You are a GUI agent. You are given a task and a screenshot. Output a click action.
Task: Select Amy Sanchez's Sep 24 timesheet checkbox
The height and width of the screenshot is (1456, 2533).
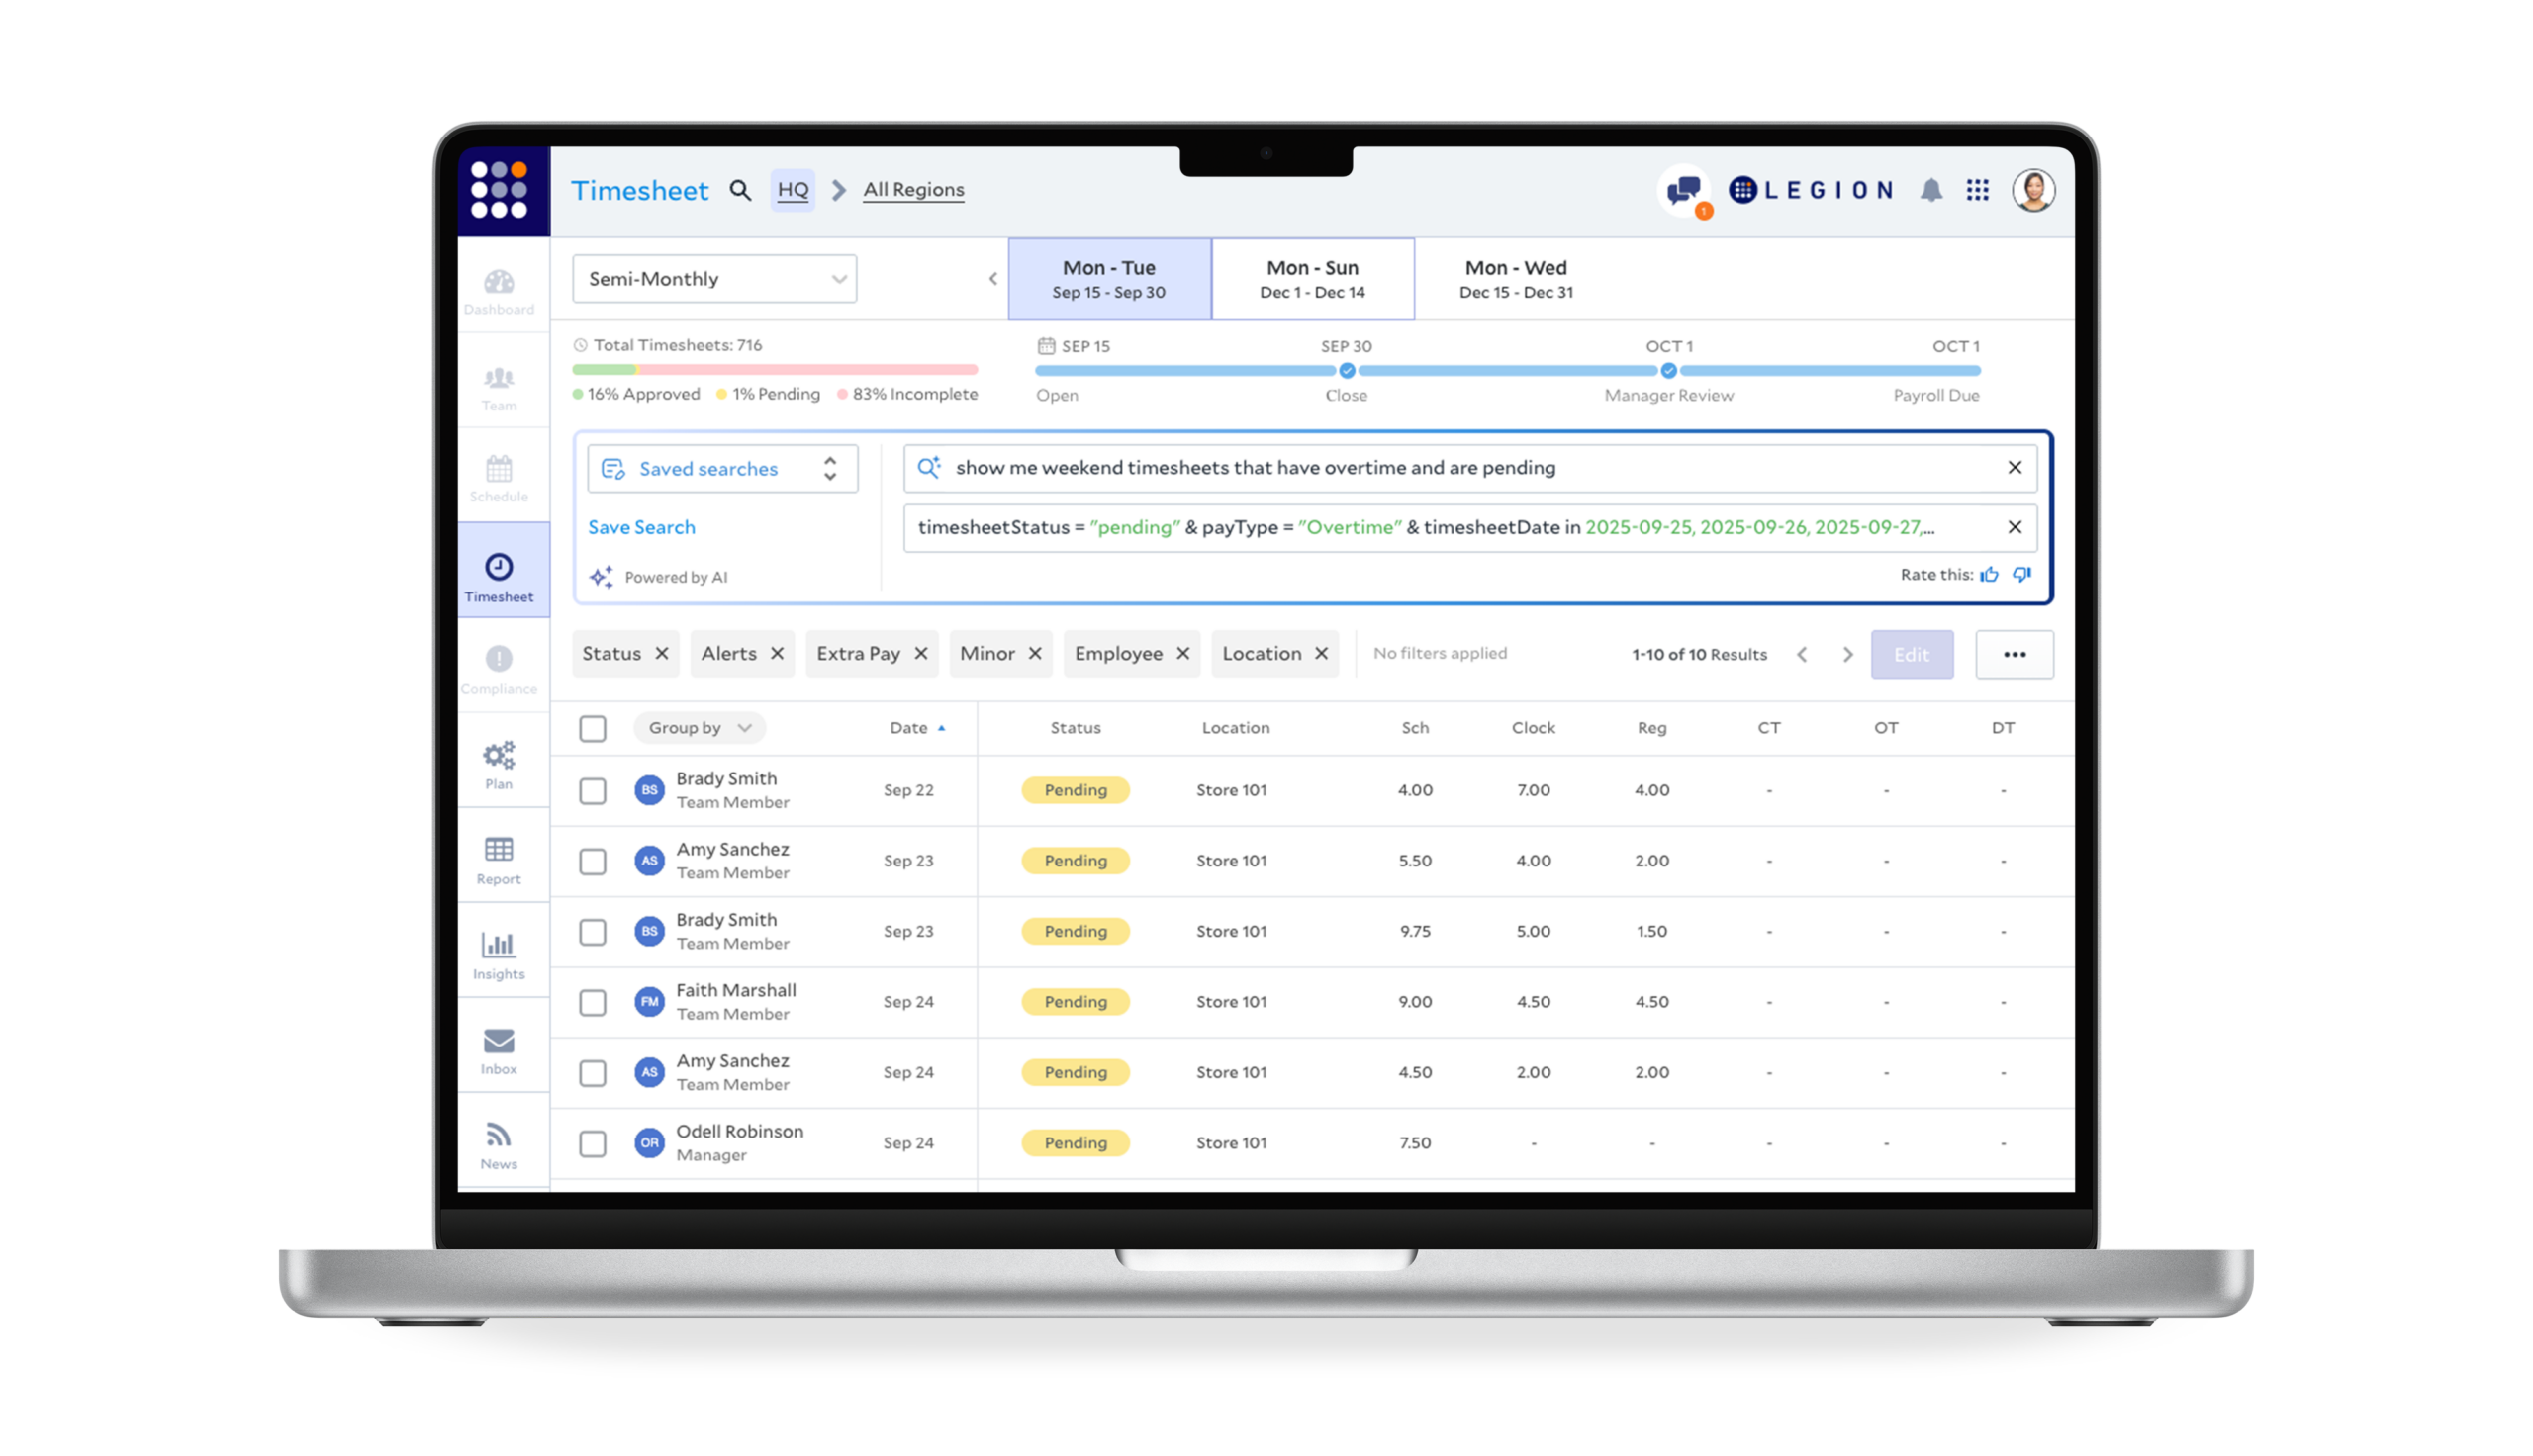point(592,1072)
